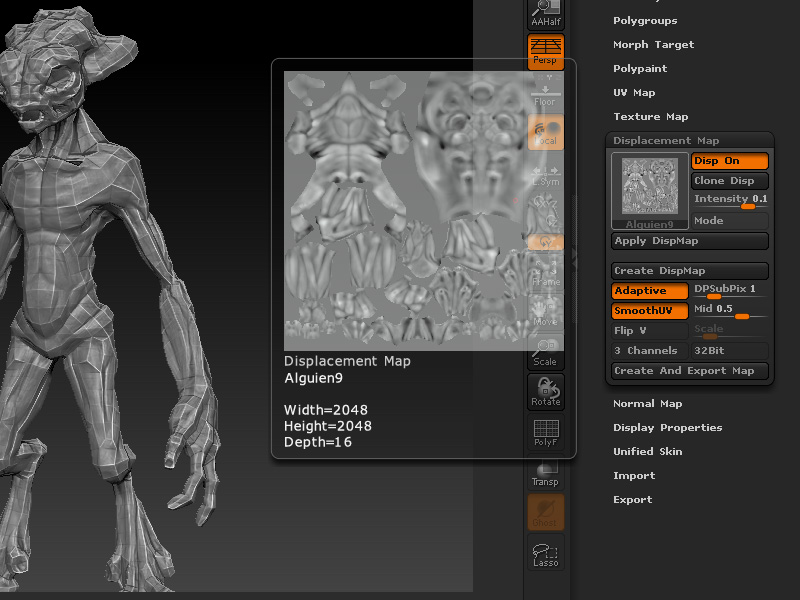Toggle the Local transformations icon
The width and height of the screenshot is (800, 600).
545,132
